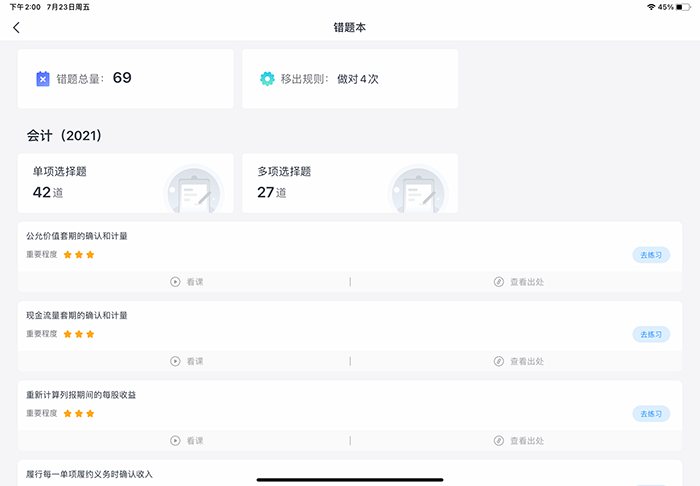Click source icon under 公允价值套期的确认和计量
The width and height of the screenshot is (700, 486).
499,282
